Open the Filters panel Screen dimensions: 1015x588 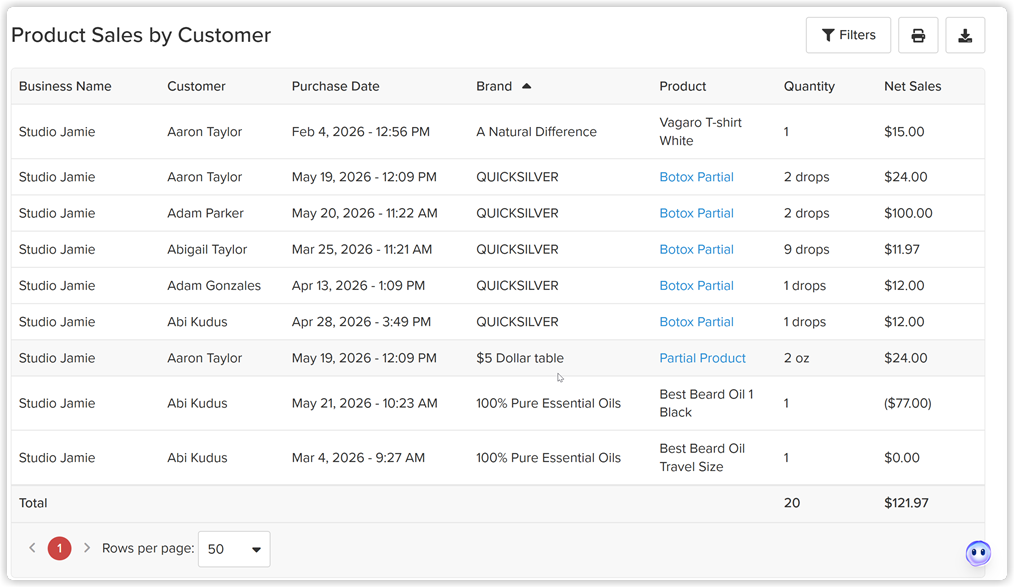pyautogui.click(x=848, y=35)
